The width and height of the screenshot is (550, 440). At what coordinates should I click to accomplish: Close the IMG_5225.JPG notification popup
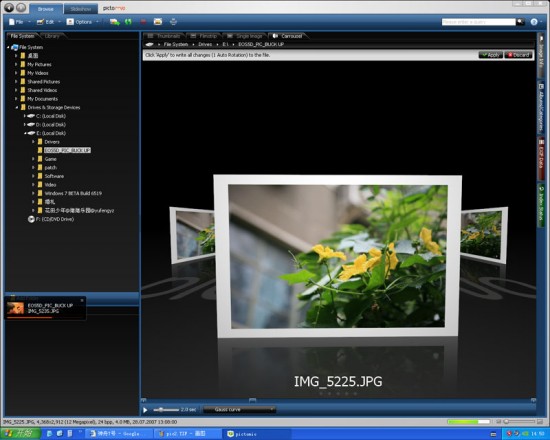(82, 300)
